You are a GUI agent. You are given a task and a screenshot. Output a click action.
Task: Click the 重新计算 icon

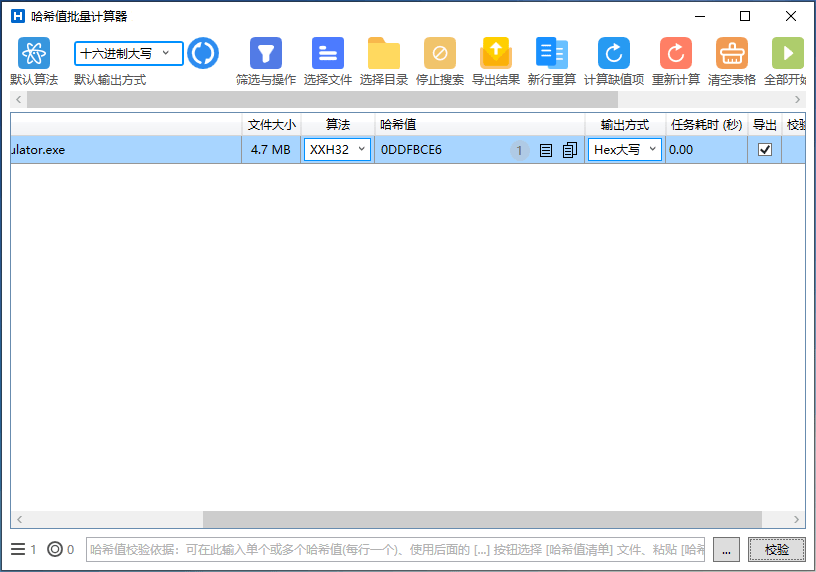coord(675,54)
